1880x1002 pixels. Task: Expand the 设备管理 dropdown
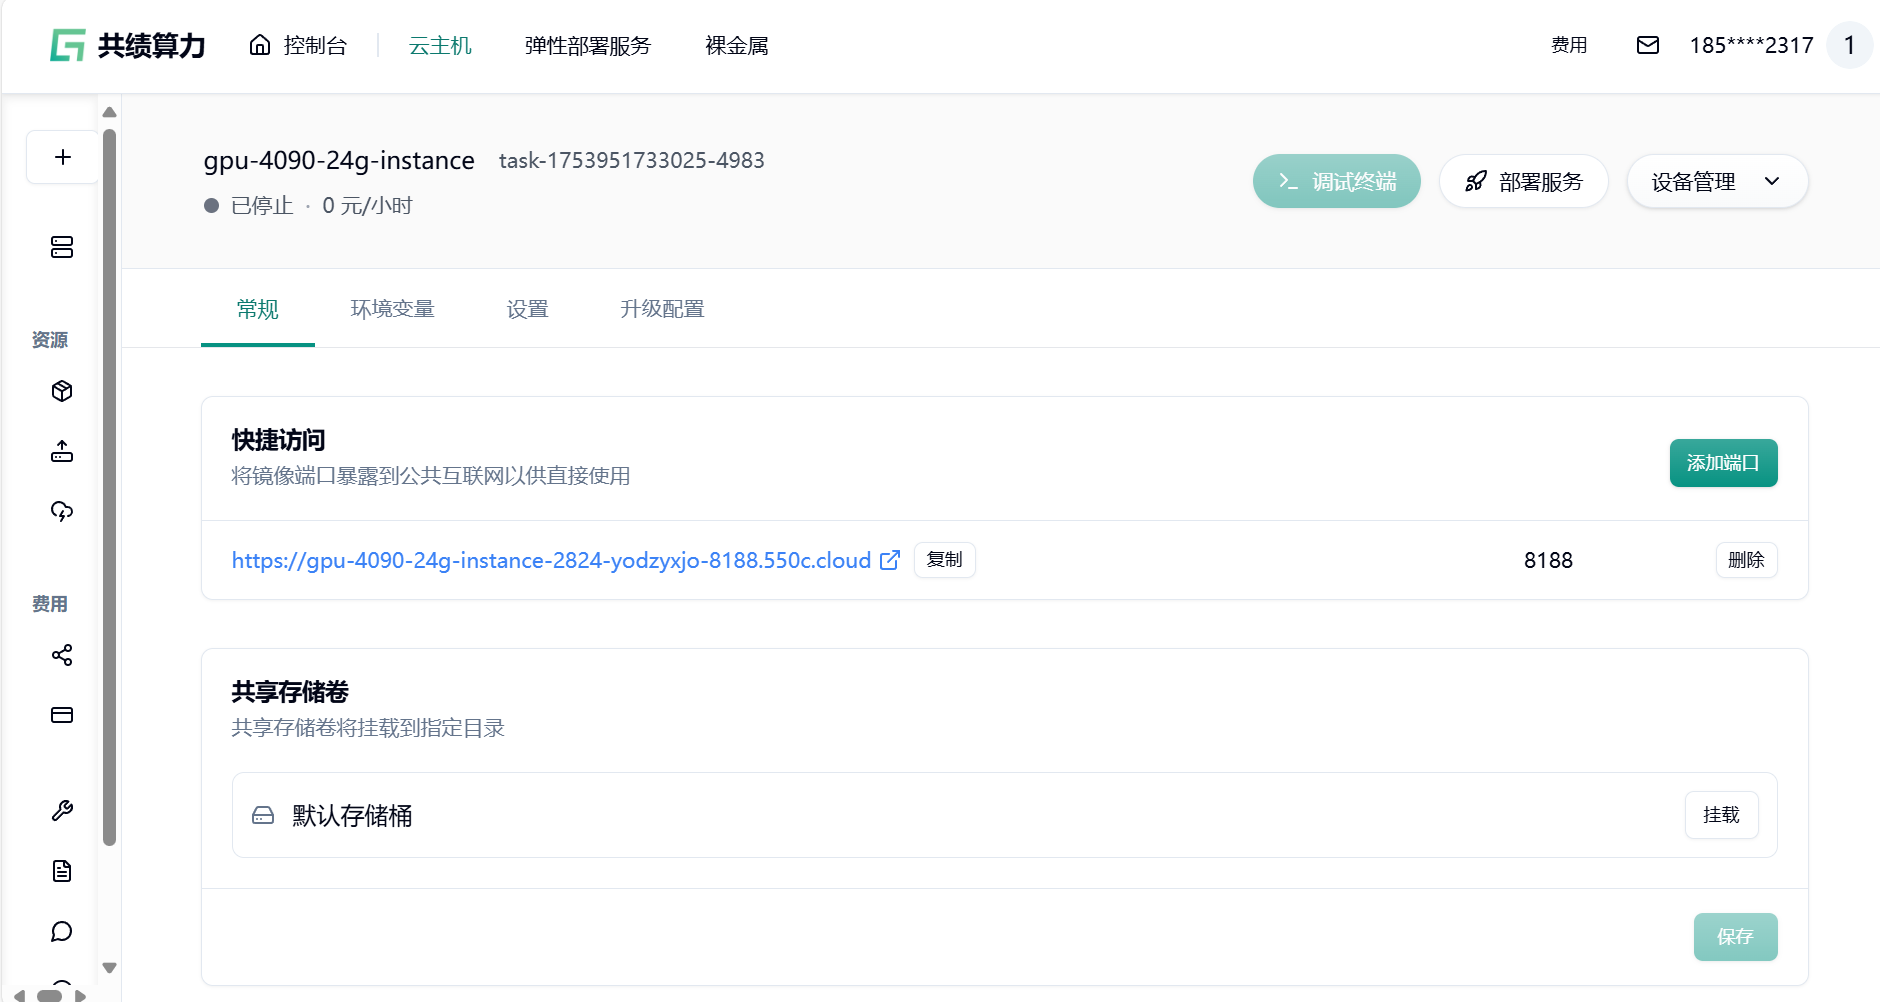pos(1716,182)
